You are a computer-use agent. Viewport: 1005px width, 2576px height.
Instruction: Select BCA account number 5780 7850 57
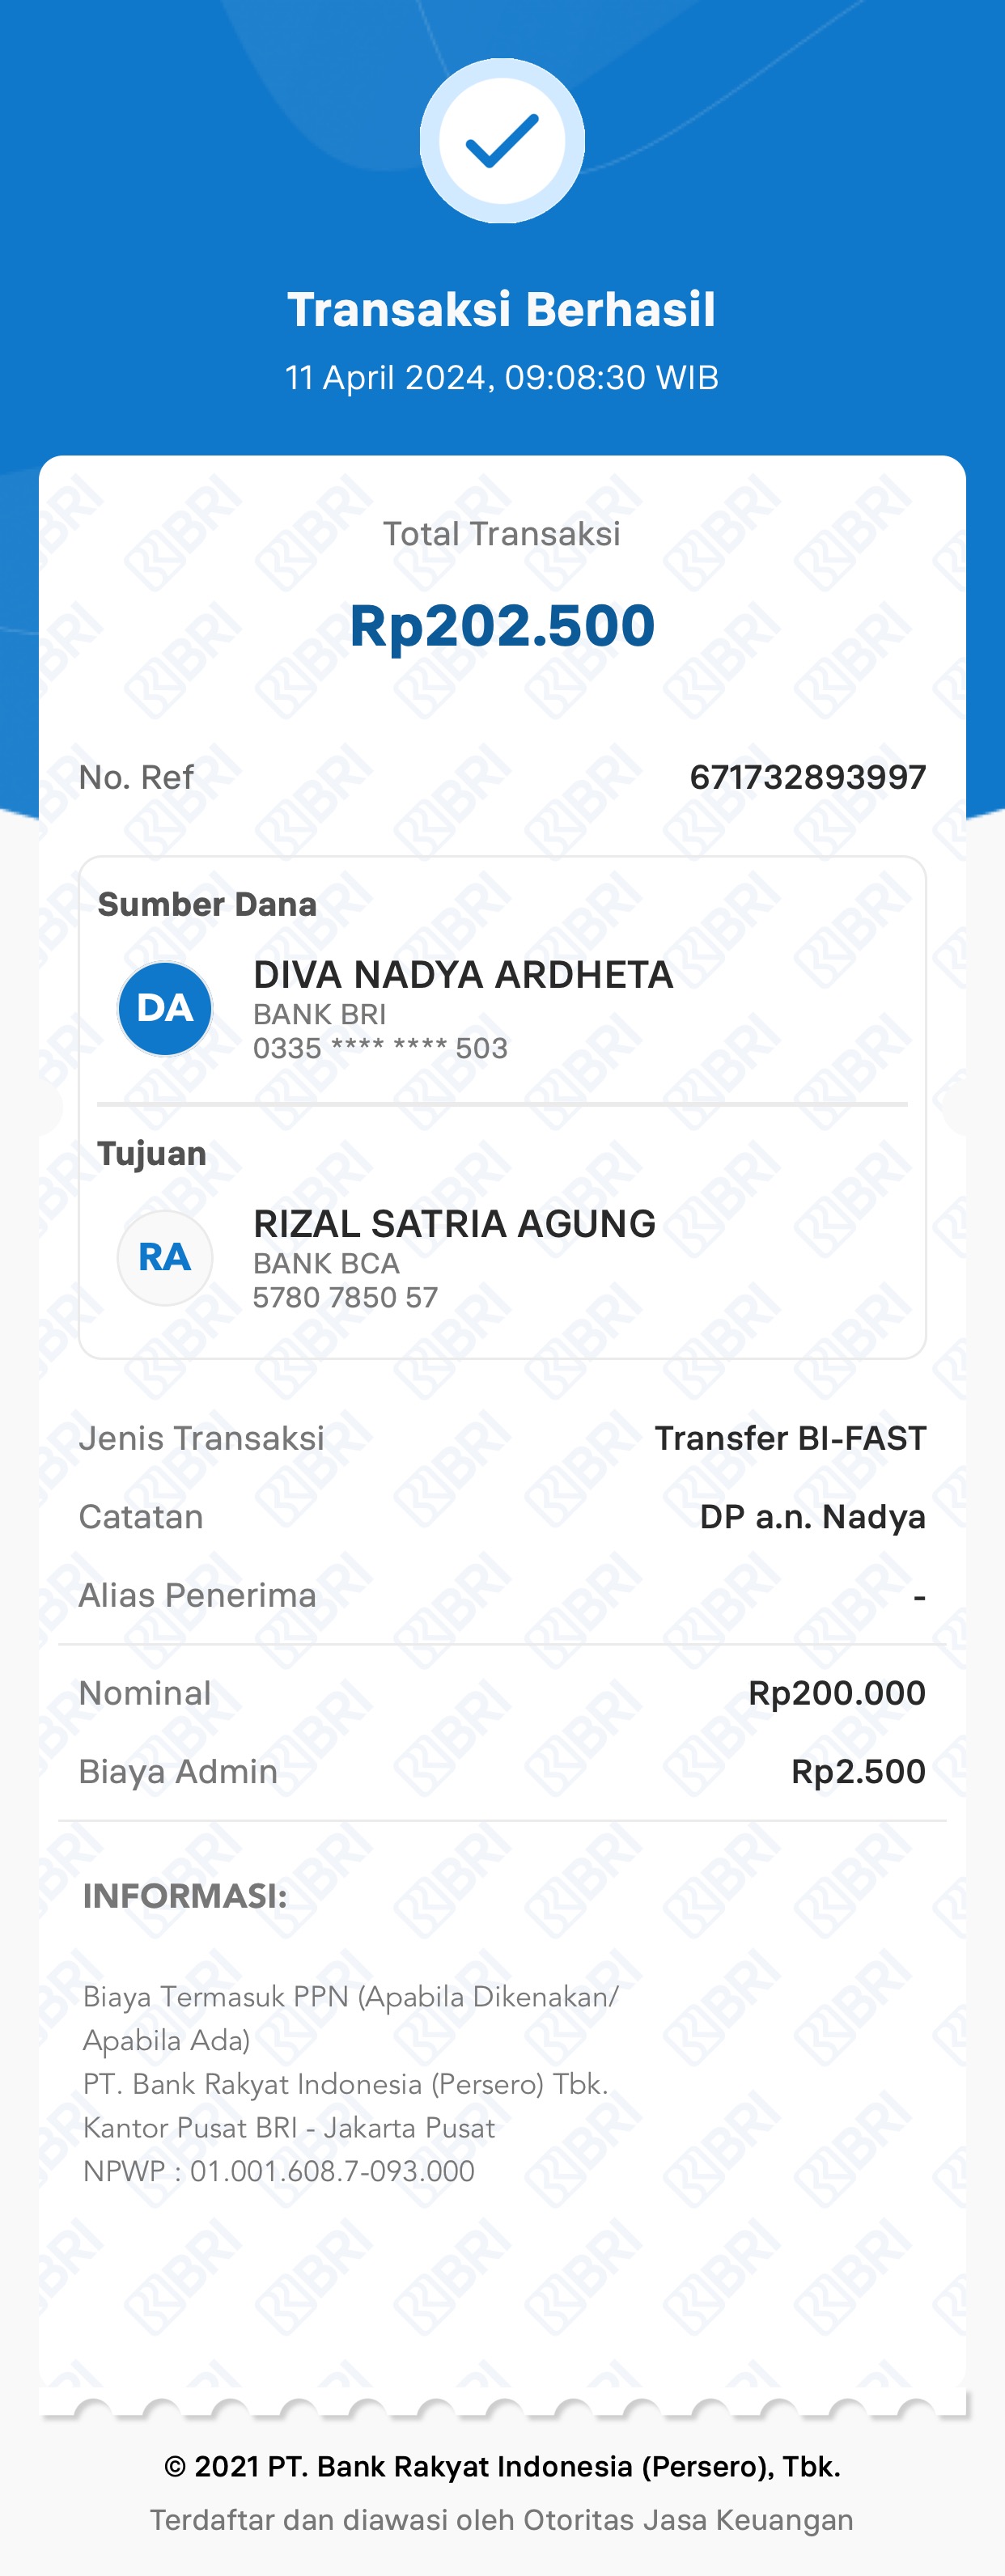pos(345,1297)
